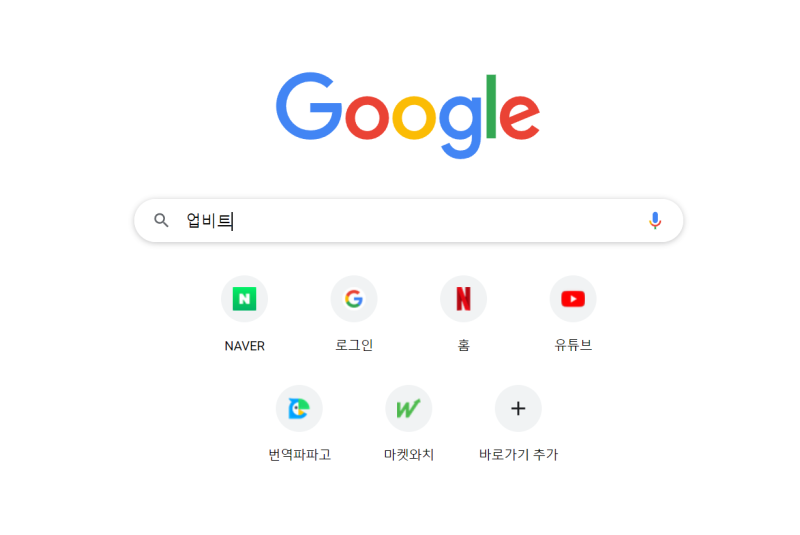Click the 로그인 shortcut label

point(354,345)
